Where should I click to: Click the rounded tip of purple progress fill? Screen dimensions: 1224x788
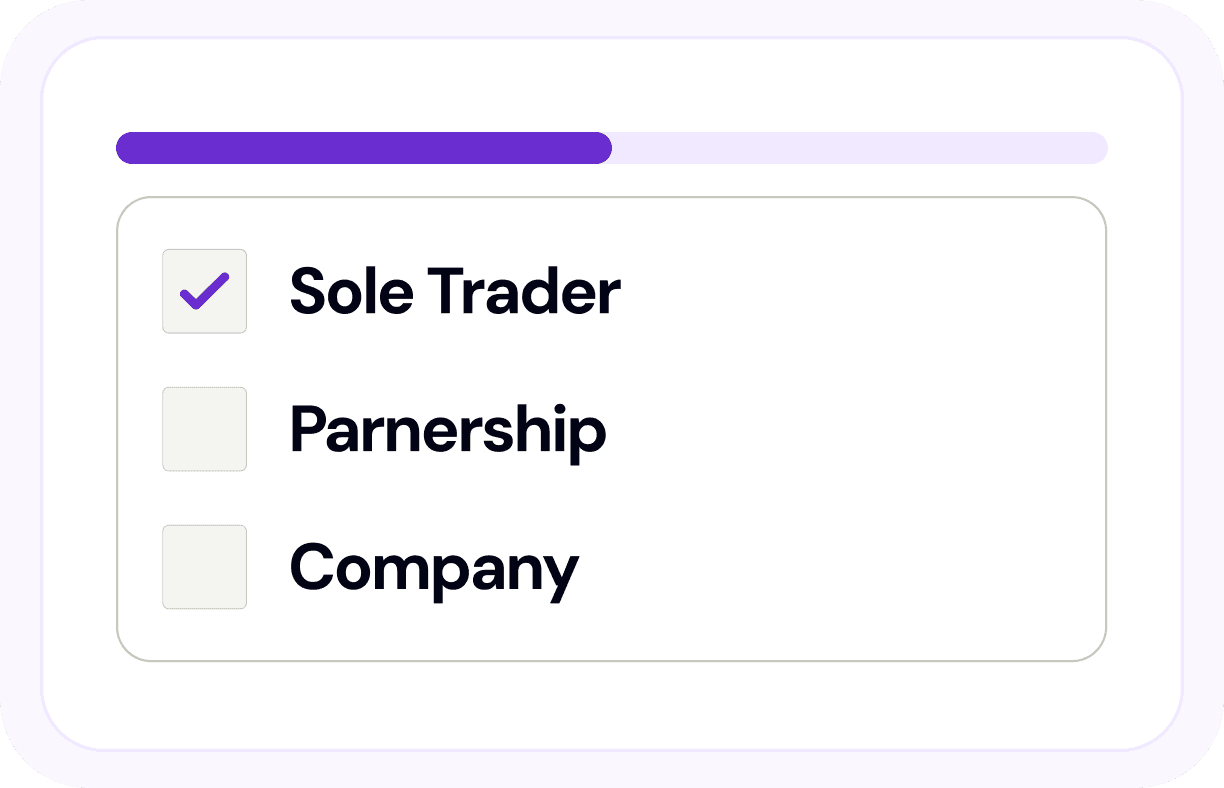tap(602, 148)
